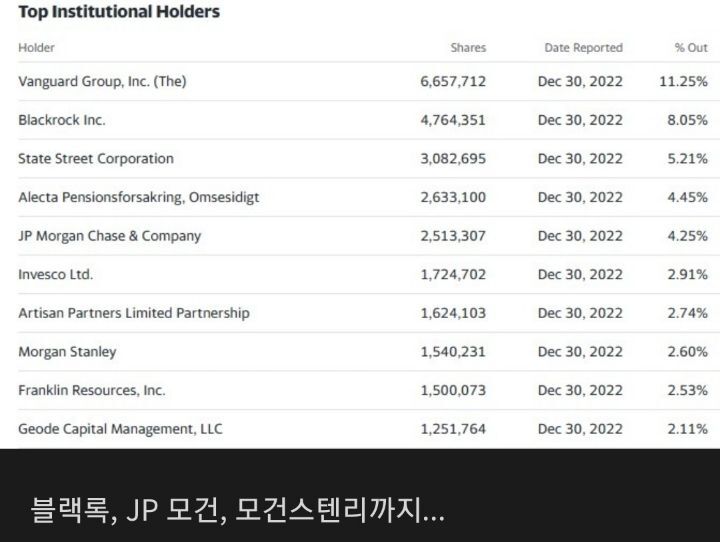This screenshot has width=720, height=542.
Task: Click Geode Capital Management, LLC
Action: click(120, 429)
